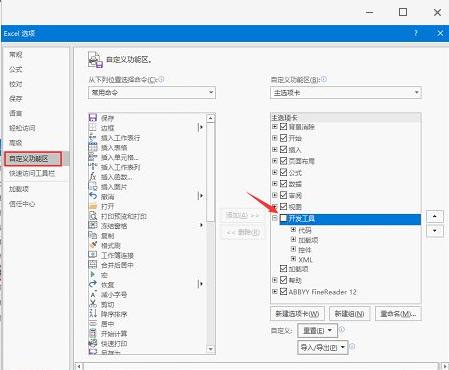Image resolution: width=449 pixels, height=370 pixels.
Task: Uncheck the 帮助 (Help) tab checkbox
Action: point(283,280)
